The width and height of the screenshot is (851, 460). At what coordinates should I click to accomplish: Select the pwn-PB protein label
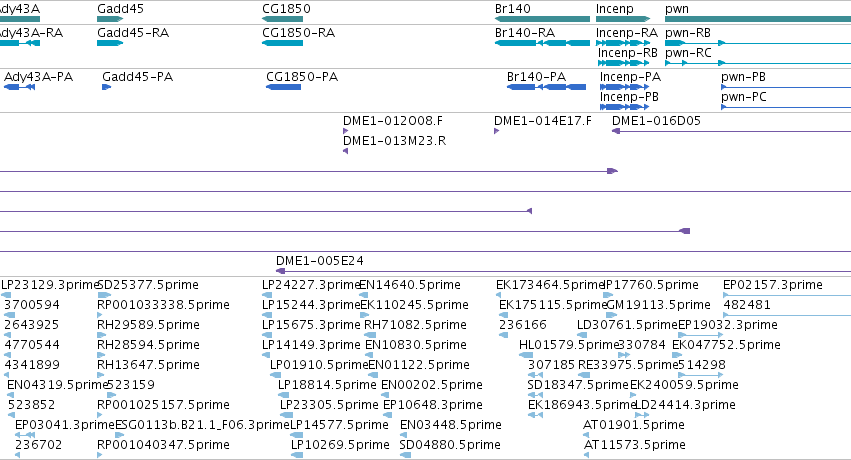[744, 76]
